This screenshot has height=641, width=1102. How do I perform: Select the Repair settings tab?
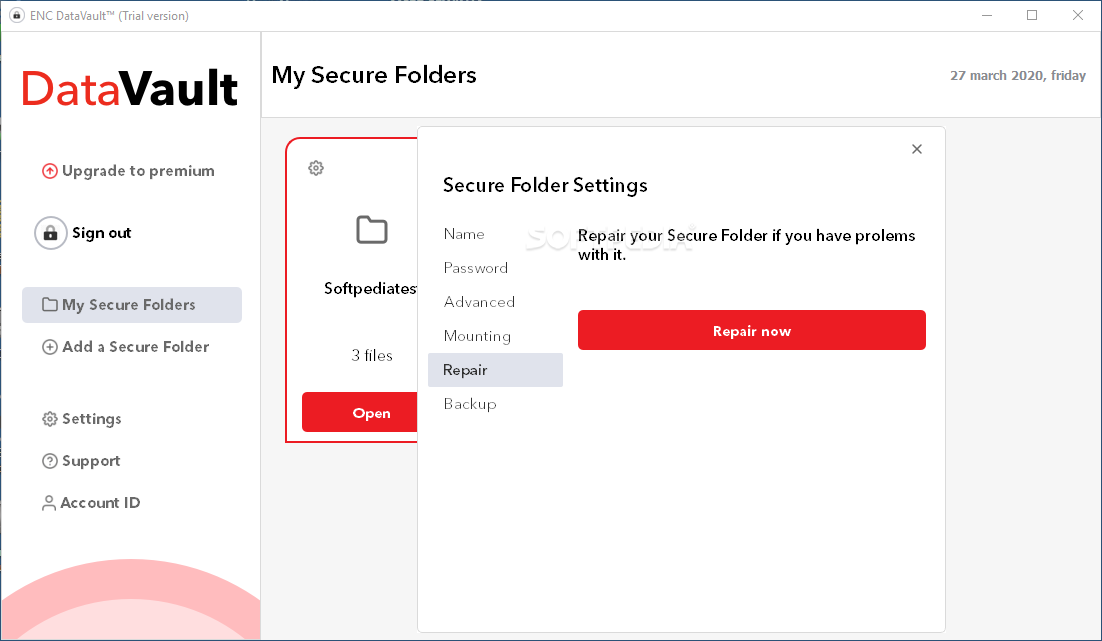pos(495,370)
